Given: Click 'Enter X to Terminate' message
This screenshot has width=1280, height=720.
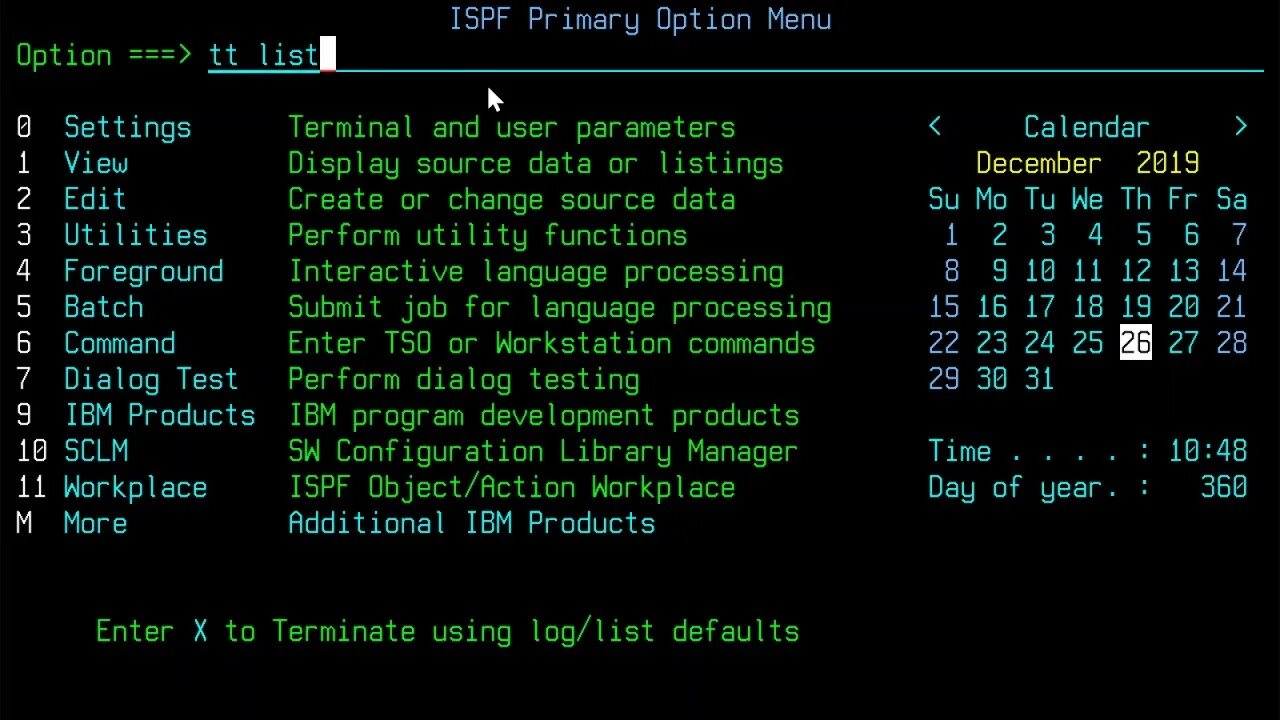Looking at the screenshot, I should tap(447, 631).
